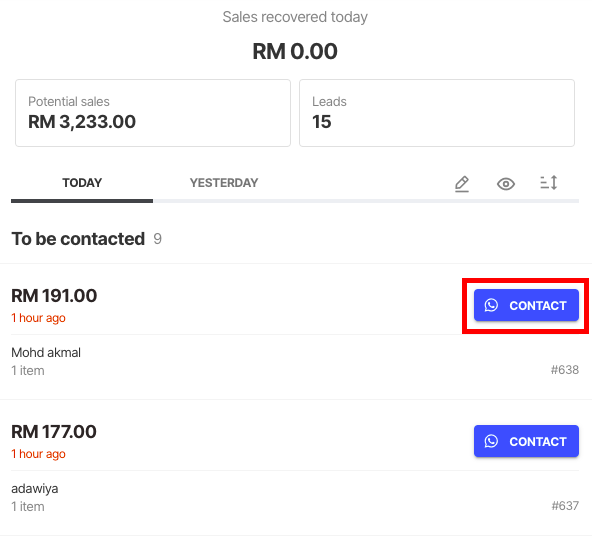The width and height of the screenshot is (592, 539).
Task: Contact Mohd akmal via CONTACT button
Action: [526, 305]
